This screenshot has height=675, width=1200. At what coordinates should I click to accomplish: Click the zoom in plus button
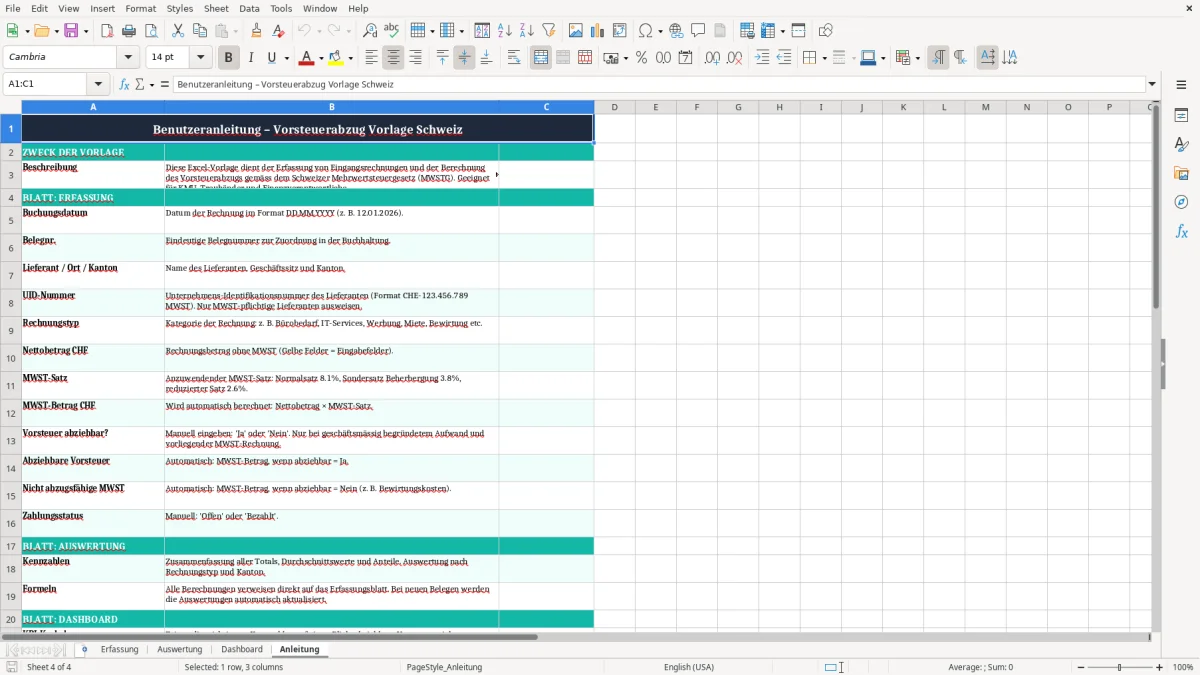[x=1160, y=667]
